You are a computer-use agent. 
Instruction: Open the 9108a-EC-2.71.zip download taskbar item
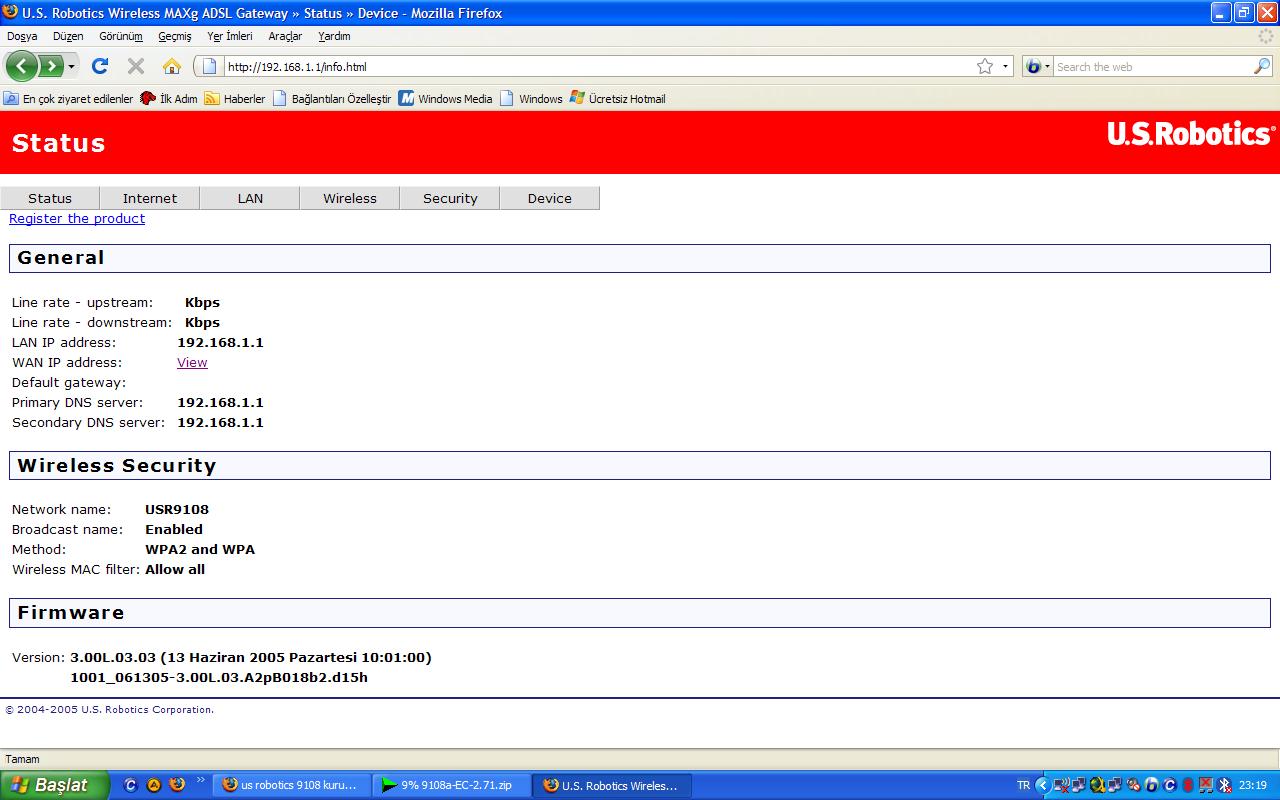click(450, 785)
